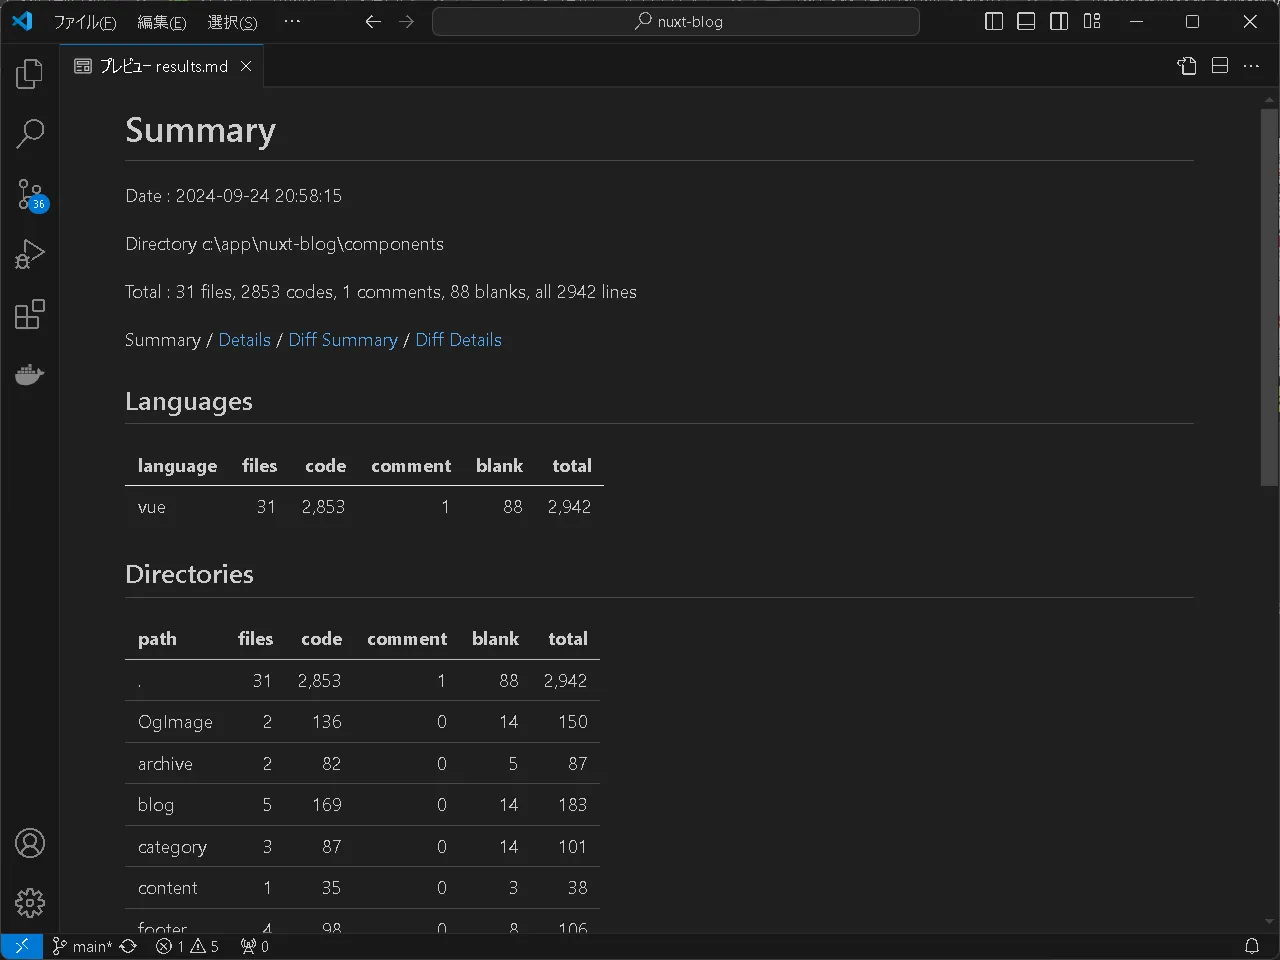Open remote window indicator in status bar
The height and width of the screenshot is (960, 1280).
point(21,946)
